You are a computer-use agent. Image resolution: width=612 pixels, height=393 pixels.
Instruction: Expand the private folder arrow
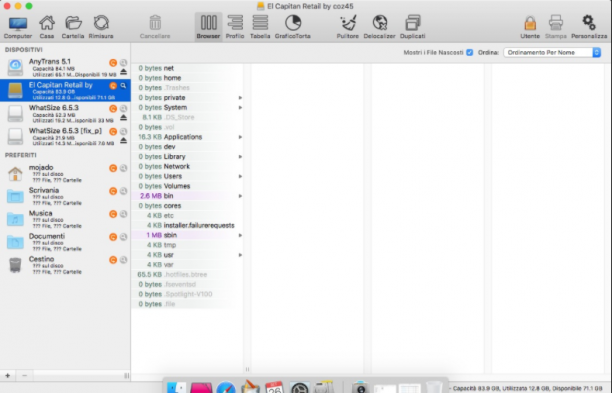tap(240, 98)
